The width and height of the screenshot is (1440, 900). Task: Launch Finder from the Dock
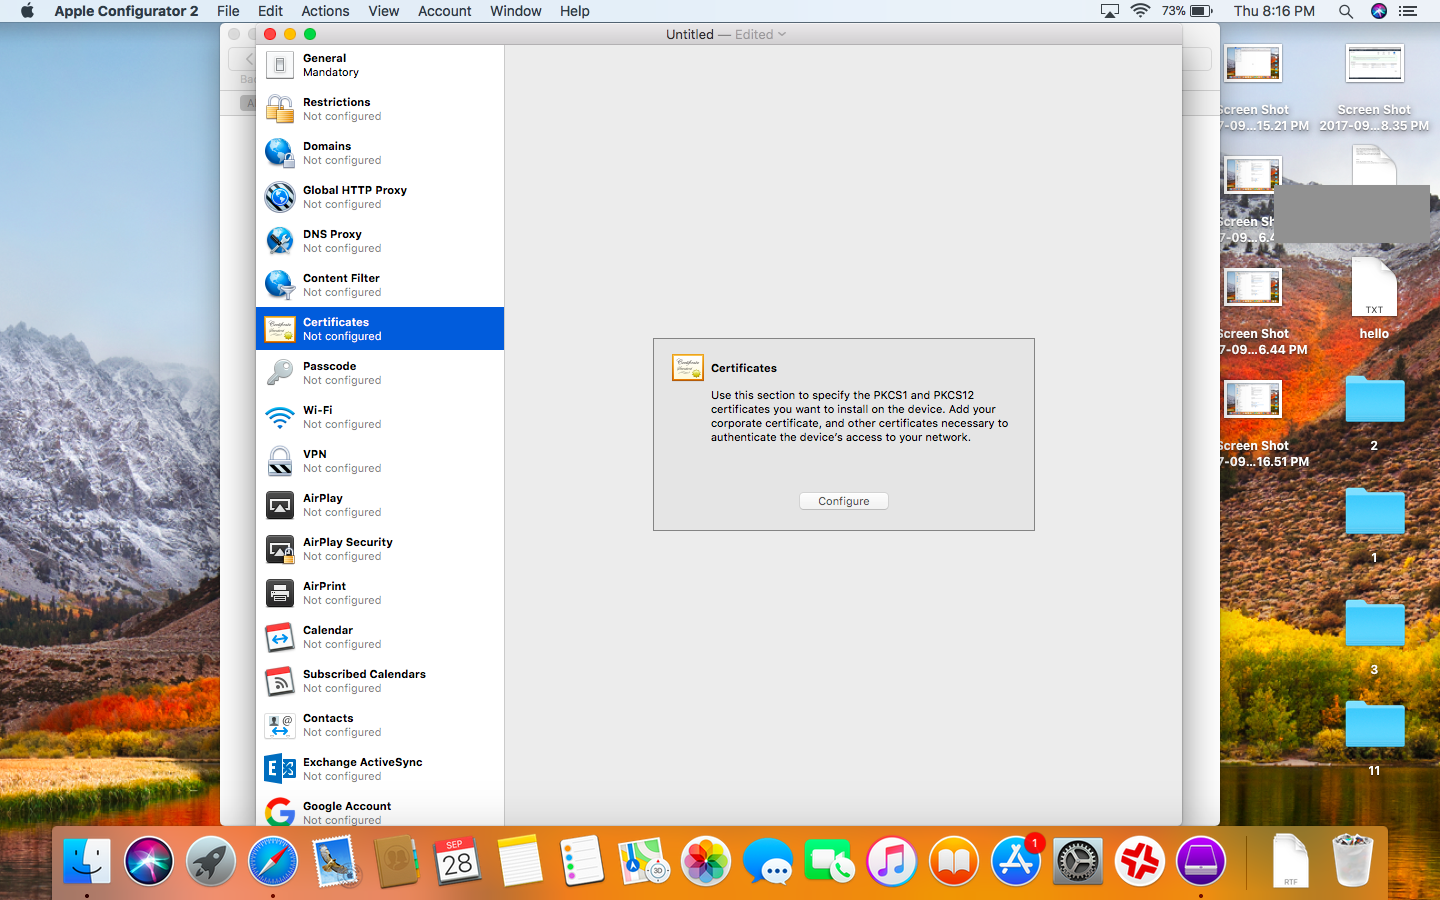[87, 860]
